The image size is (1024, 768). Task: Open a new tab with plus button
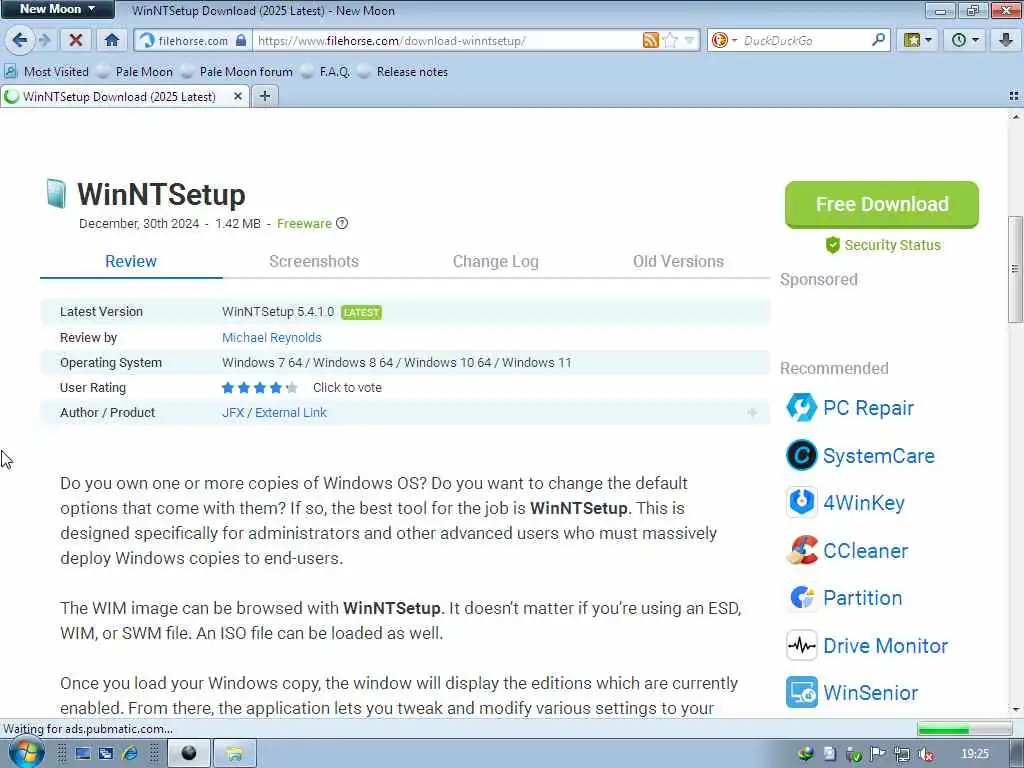[x=264, y=97]
